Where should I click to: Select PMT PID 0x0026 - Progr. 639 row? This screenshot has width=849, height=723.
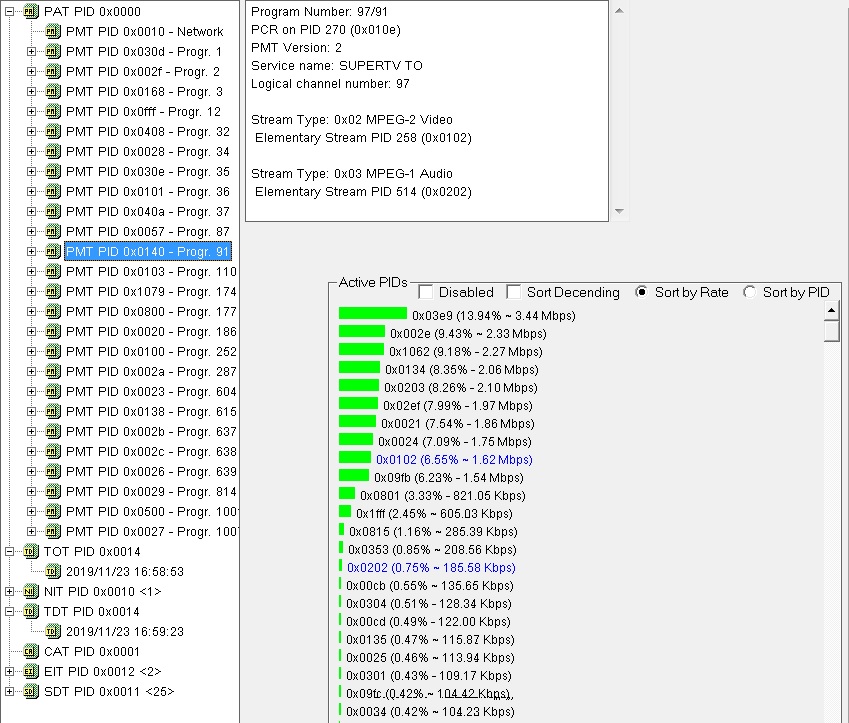click(151, 472)
